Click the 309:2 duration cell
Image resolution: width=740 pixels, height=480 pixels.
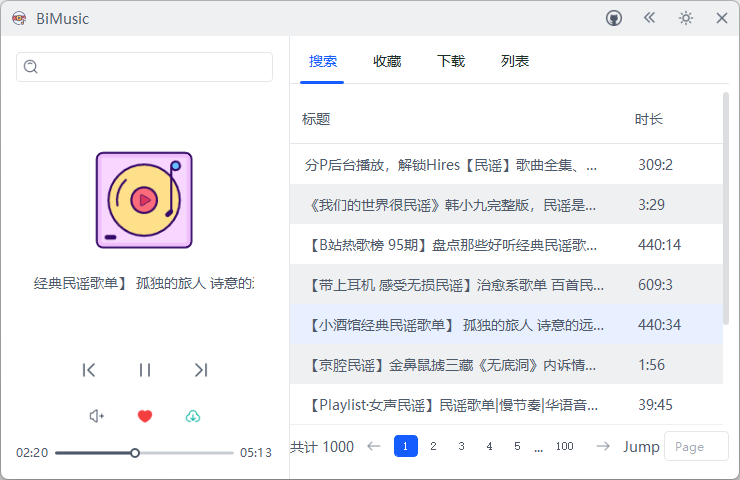click(x=656, y=165)
